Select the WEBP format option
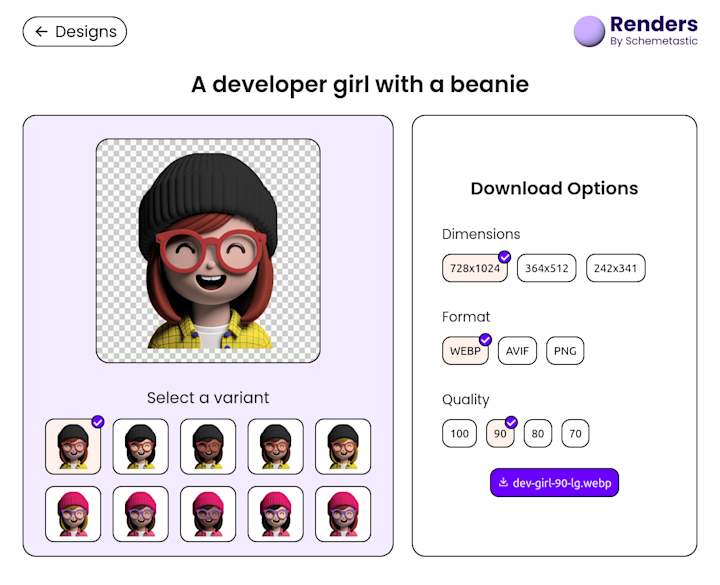This screenshot has height=585, width=720. point(465,351)
